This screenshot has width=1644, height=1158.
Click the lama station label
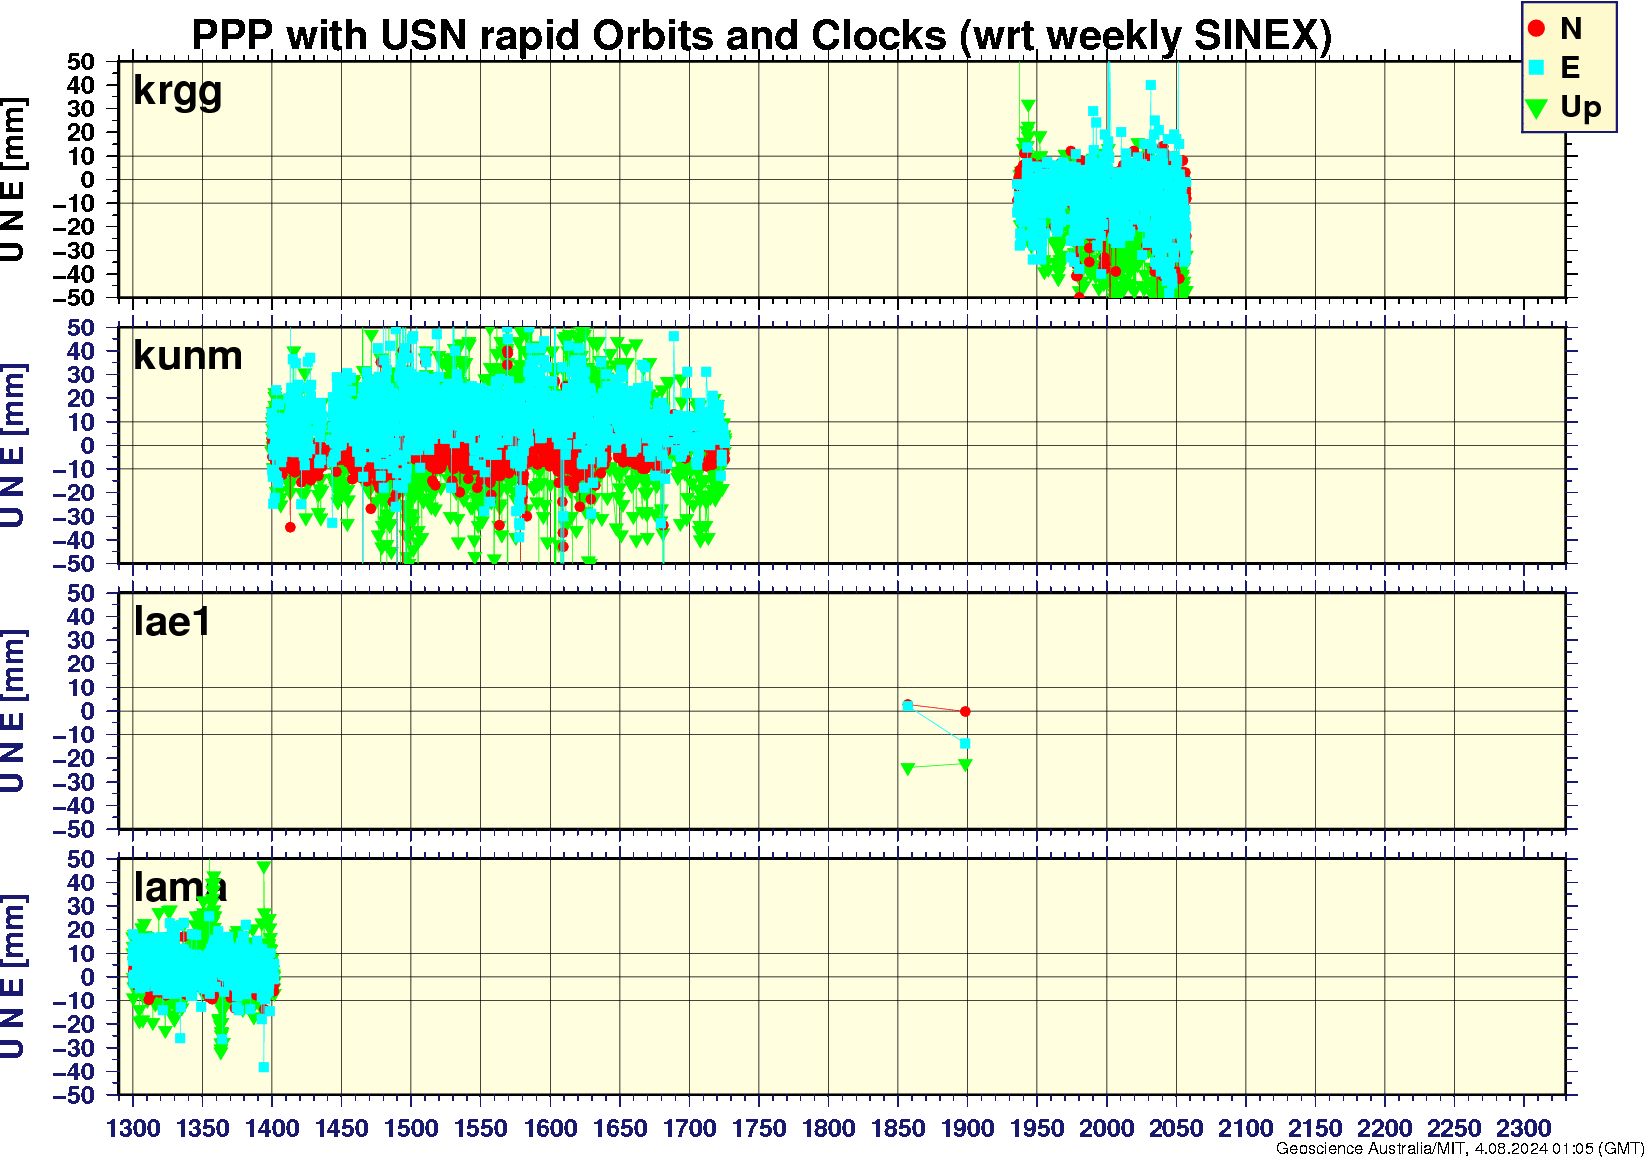180,887
